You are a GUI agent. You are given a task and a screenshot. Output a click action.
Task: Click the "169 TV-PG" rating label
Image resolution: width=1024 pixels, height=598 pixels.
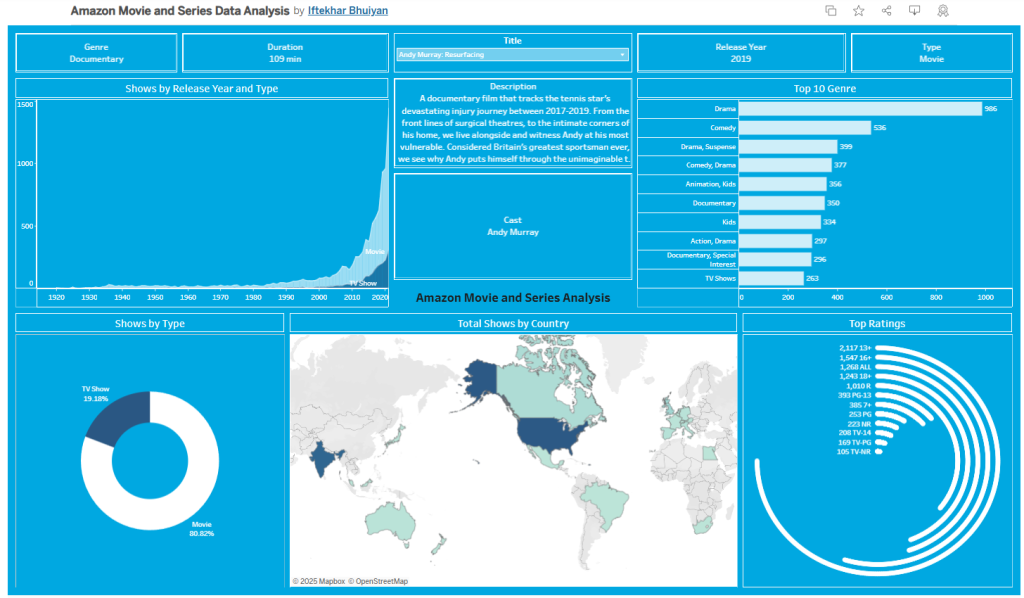854,443
